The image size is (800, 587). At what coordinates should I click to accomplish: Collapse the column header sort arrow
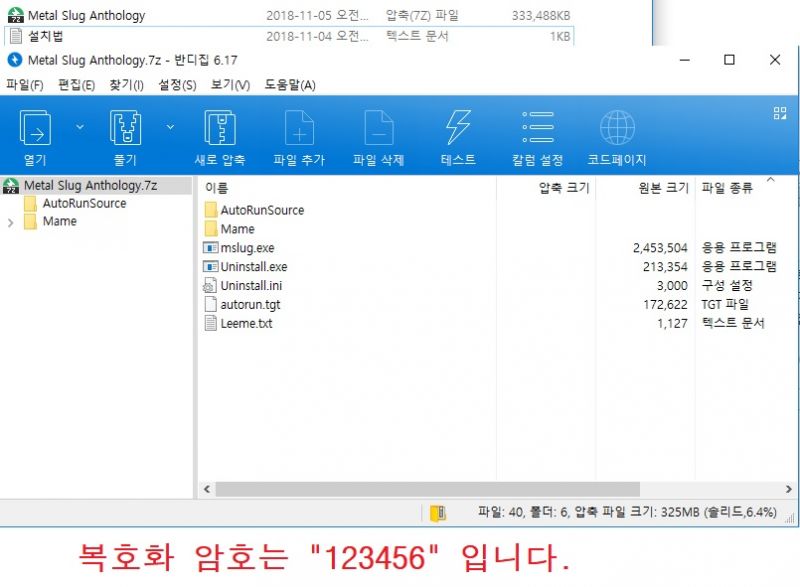tap(770, 179)
